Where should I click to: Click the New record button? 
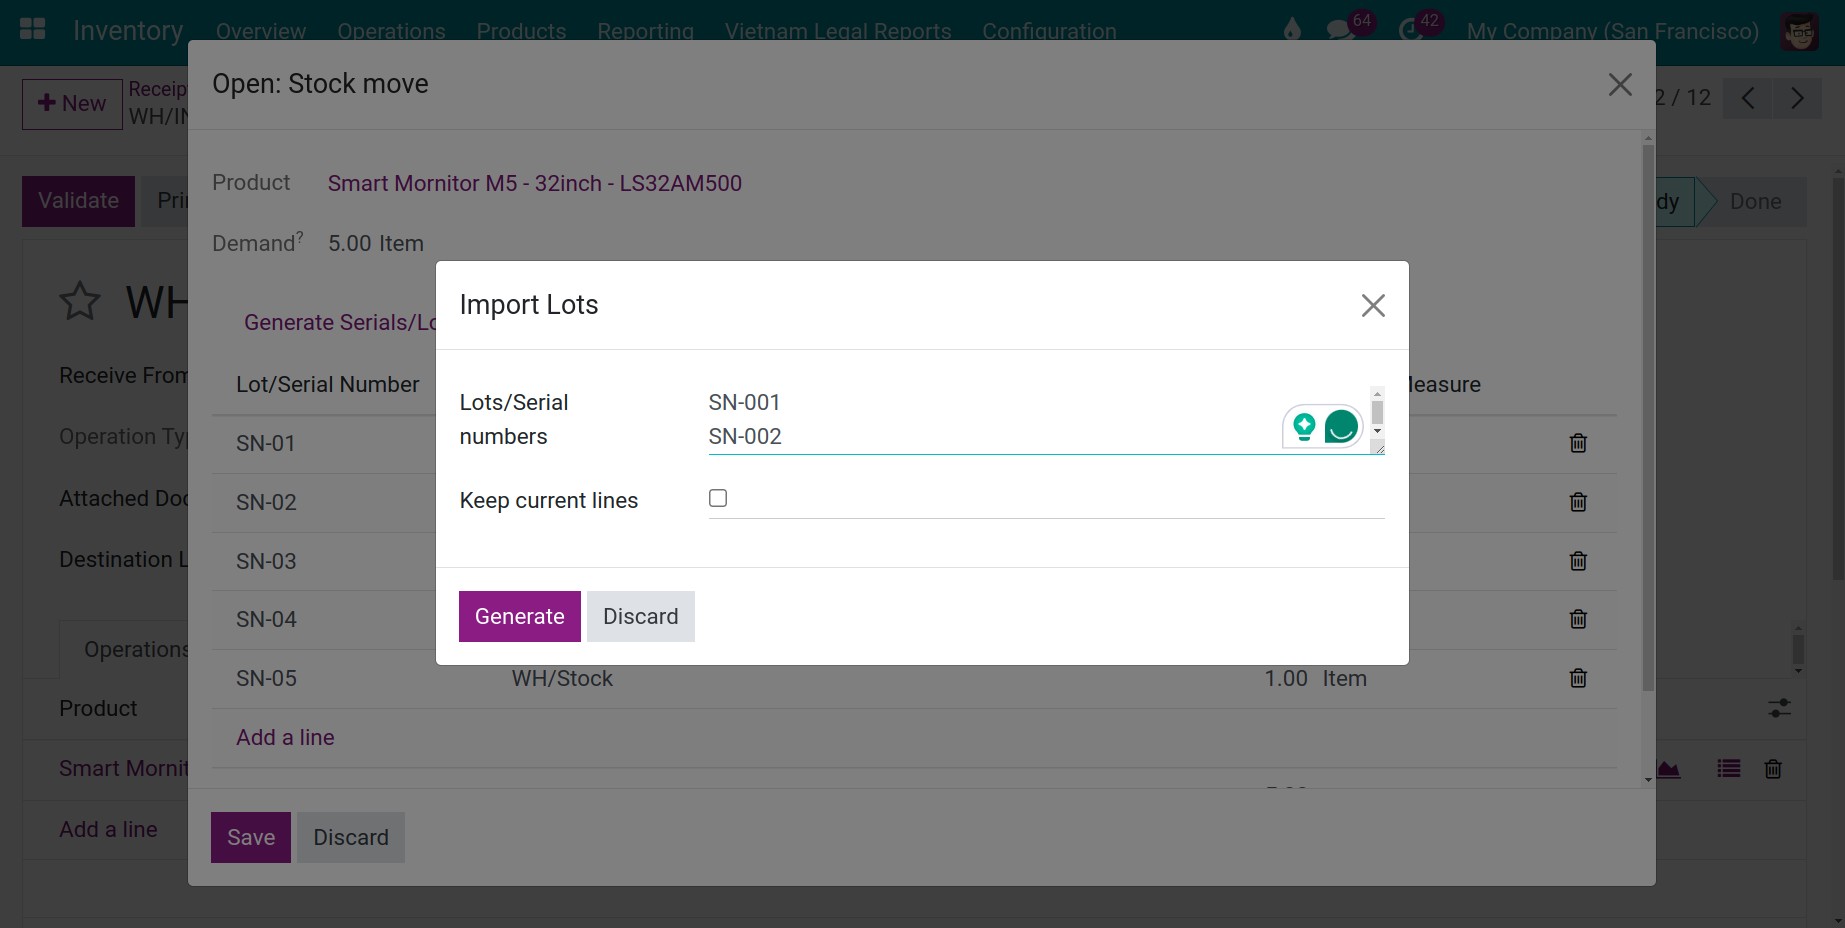[x=72, y=104]
